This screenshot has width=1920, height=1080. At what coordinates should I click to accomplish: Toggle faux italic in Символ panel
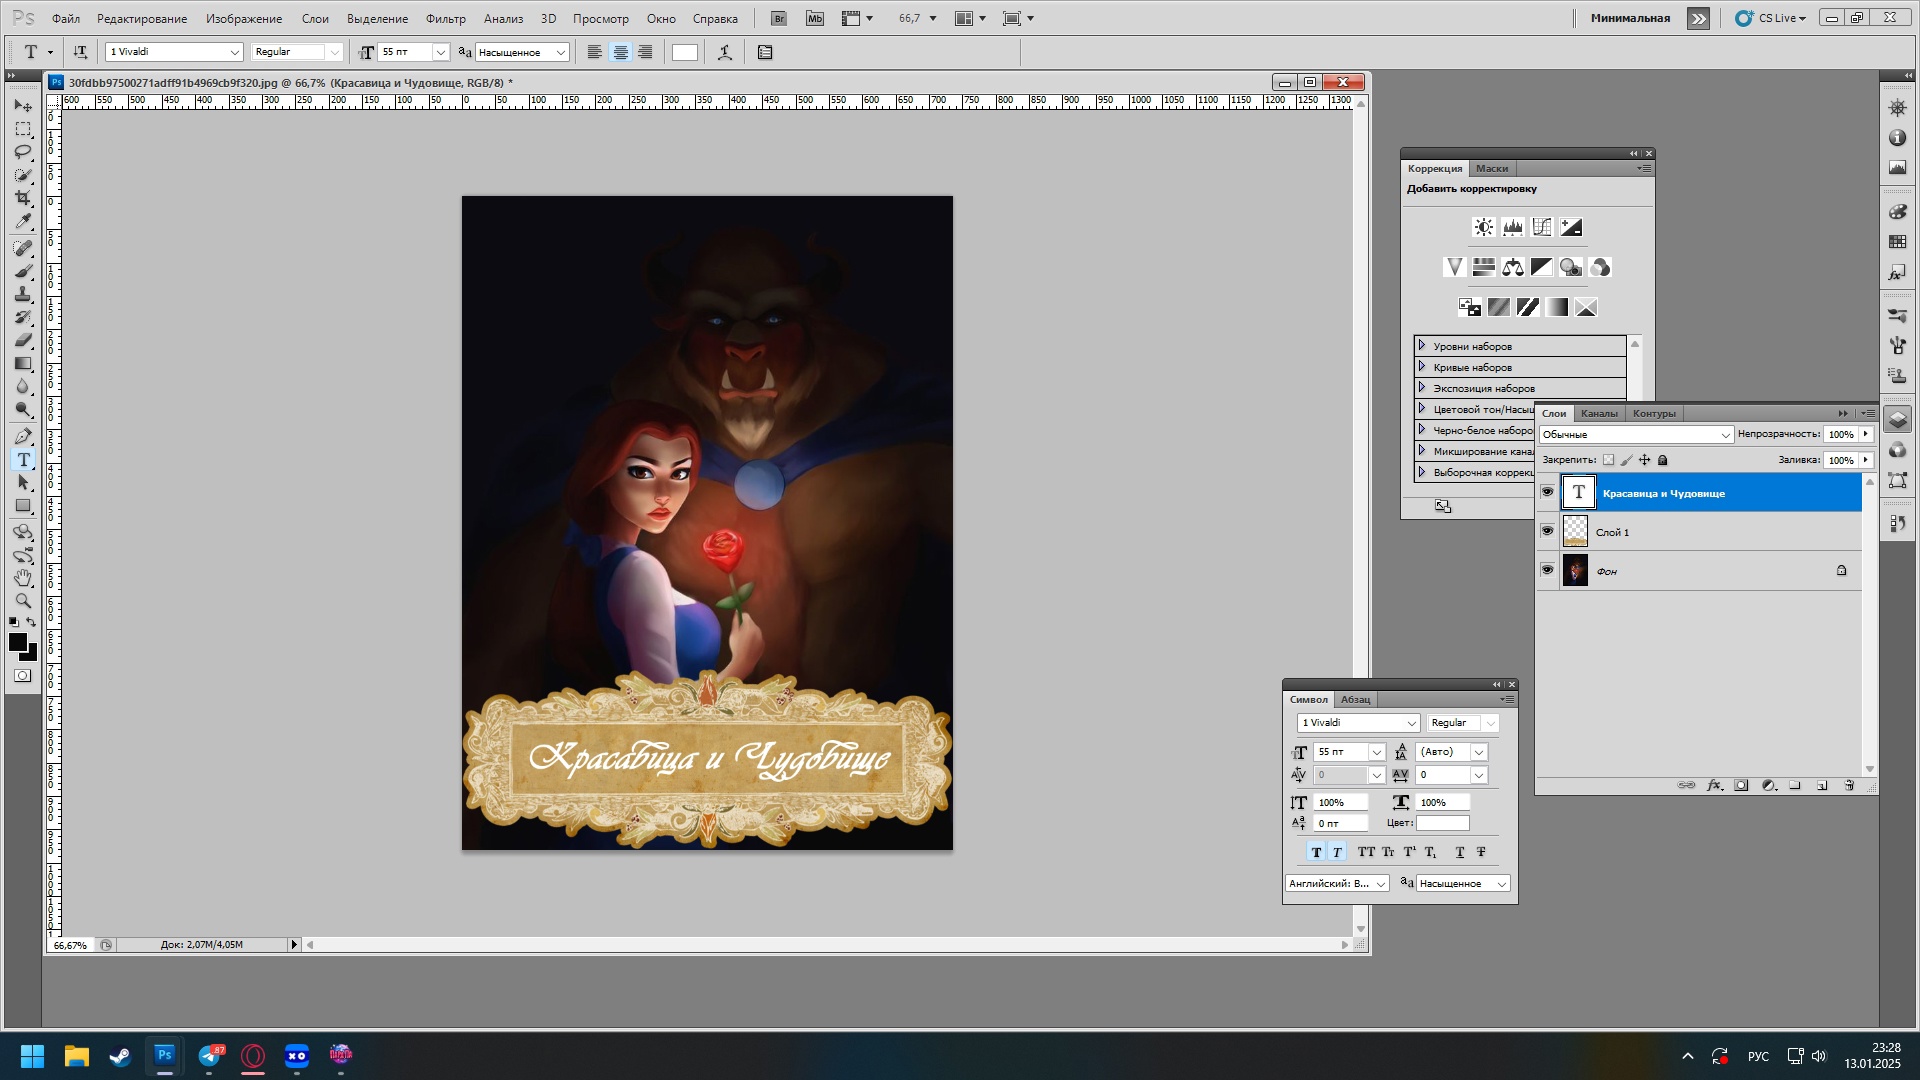pos(1337,853)
